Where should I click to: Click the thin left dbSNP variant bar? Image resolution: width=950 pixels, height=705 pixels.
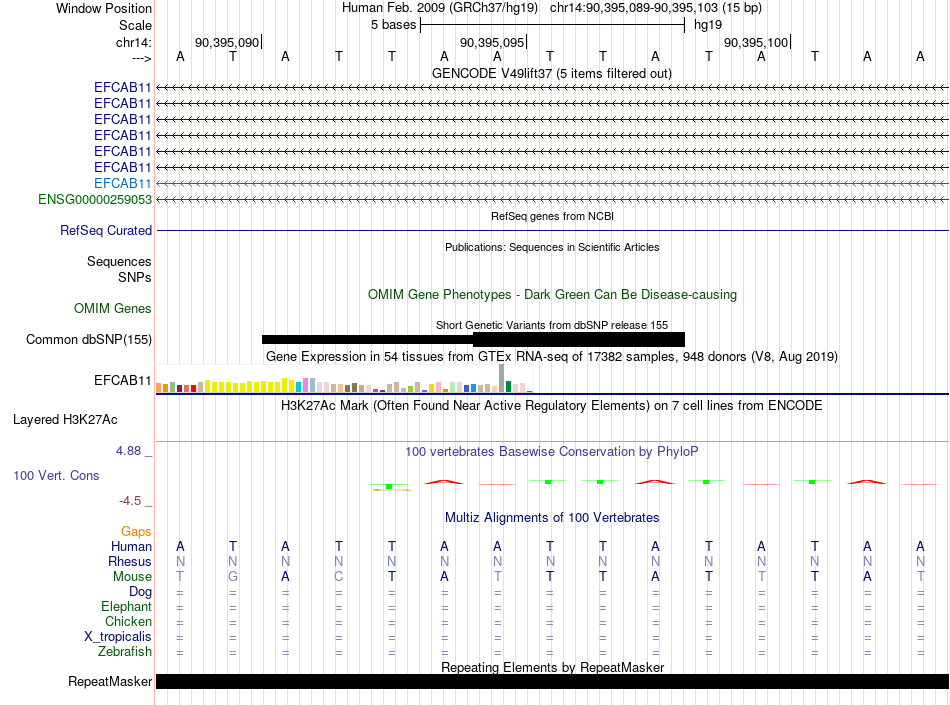[367, 339]
